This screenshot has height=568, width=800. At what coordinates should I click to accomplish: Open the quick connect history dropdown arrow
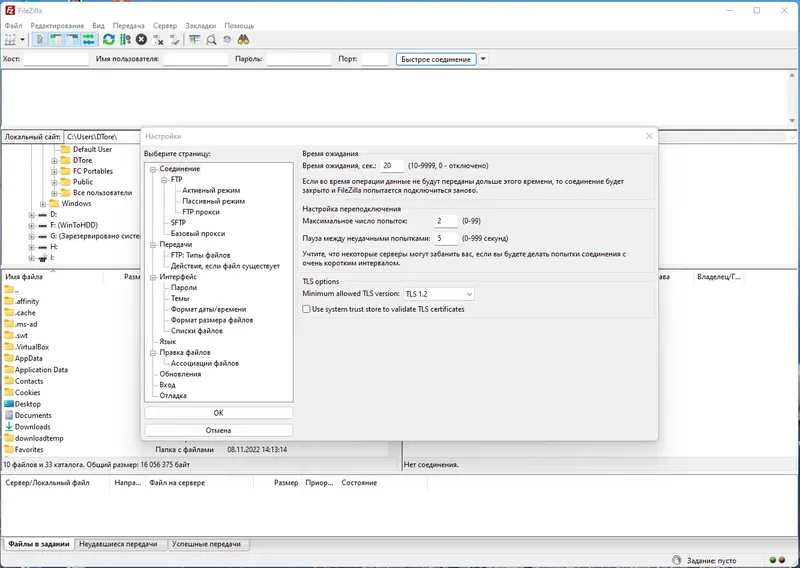484,59
